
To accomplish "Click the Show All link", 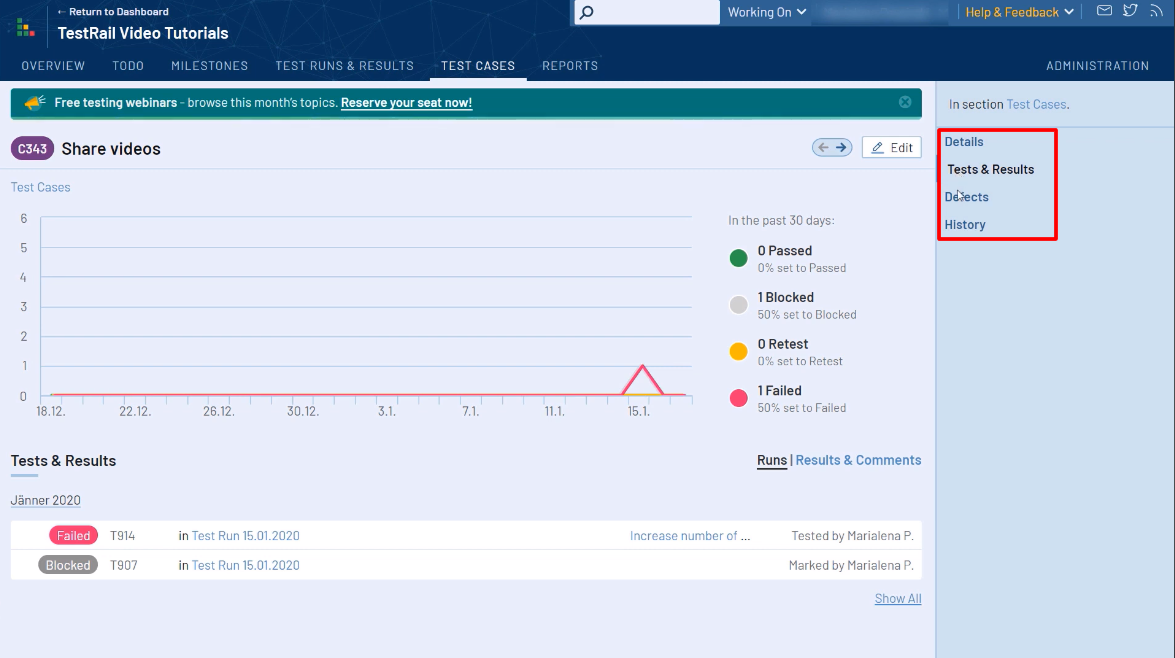I will (897, 599).
